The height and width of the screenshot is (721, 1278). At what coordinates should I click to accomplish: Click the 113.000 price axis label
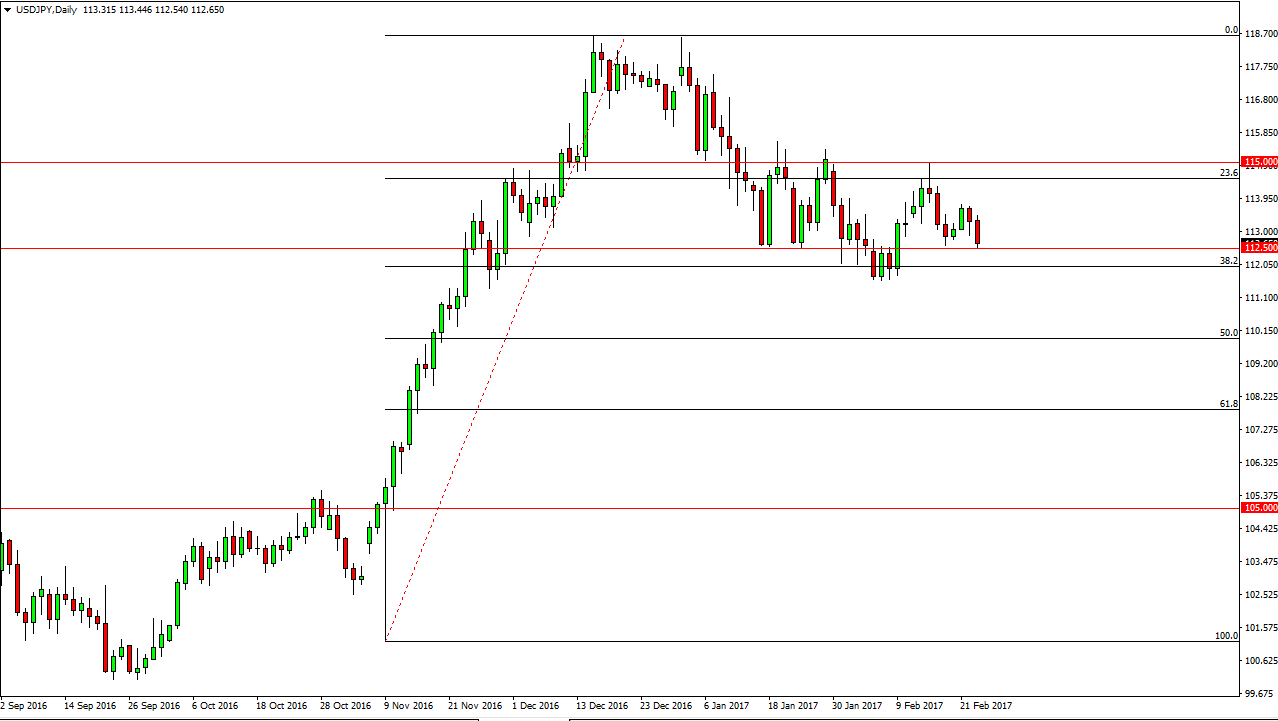tap(1262, 232)
